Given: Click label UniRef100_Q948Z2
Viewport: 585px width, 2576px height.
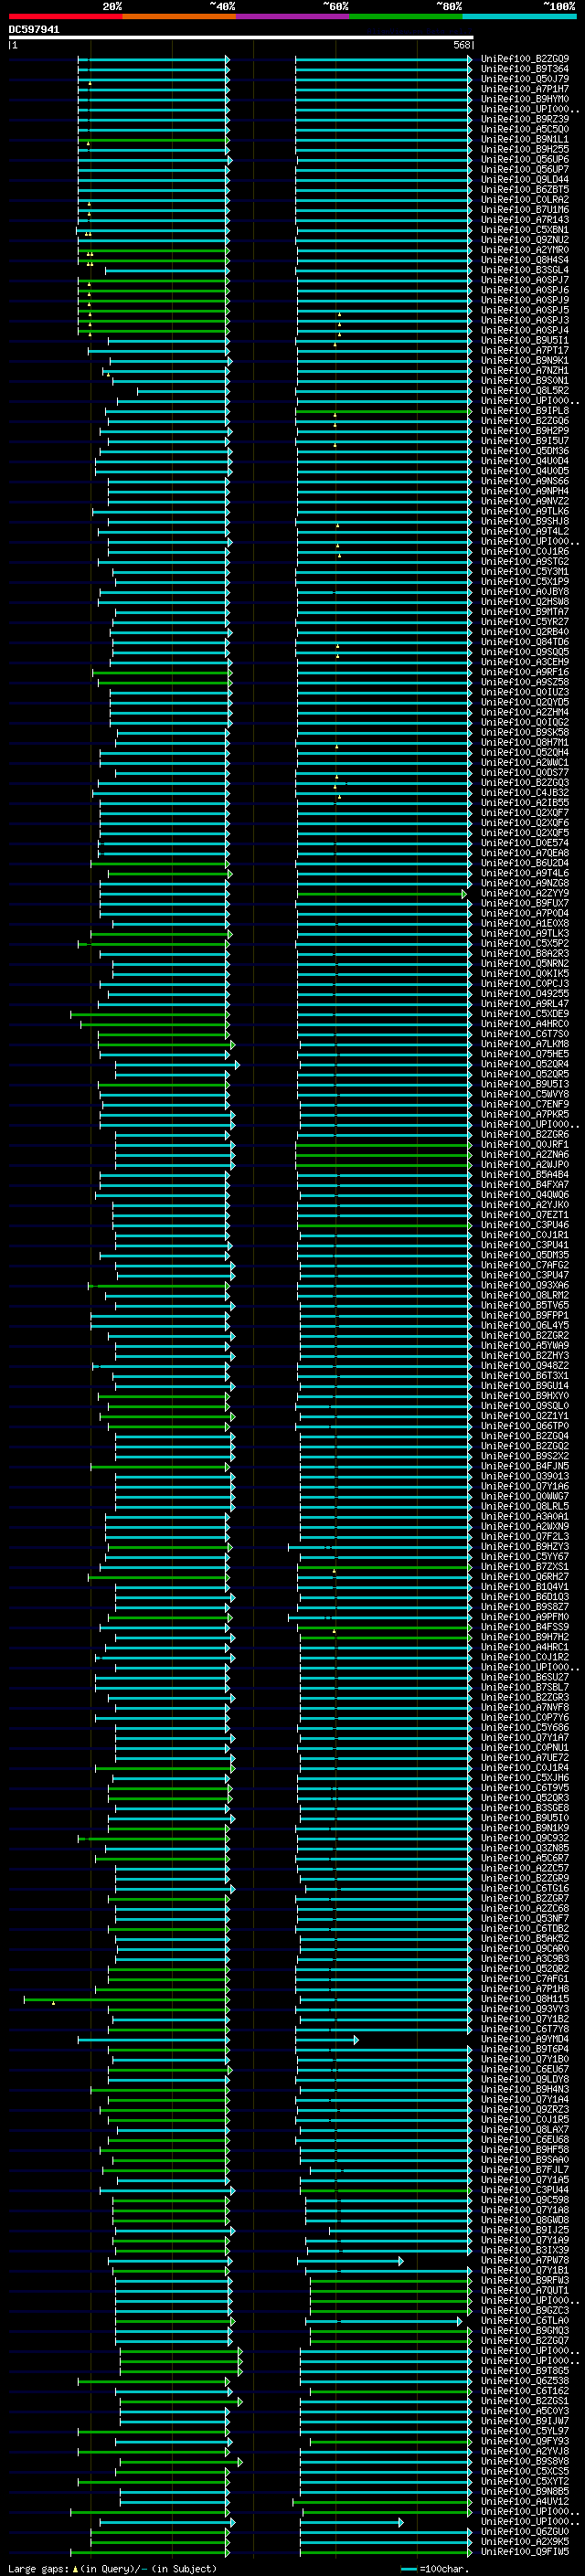Looking at the screenshot, I should pos(525,1366).
